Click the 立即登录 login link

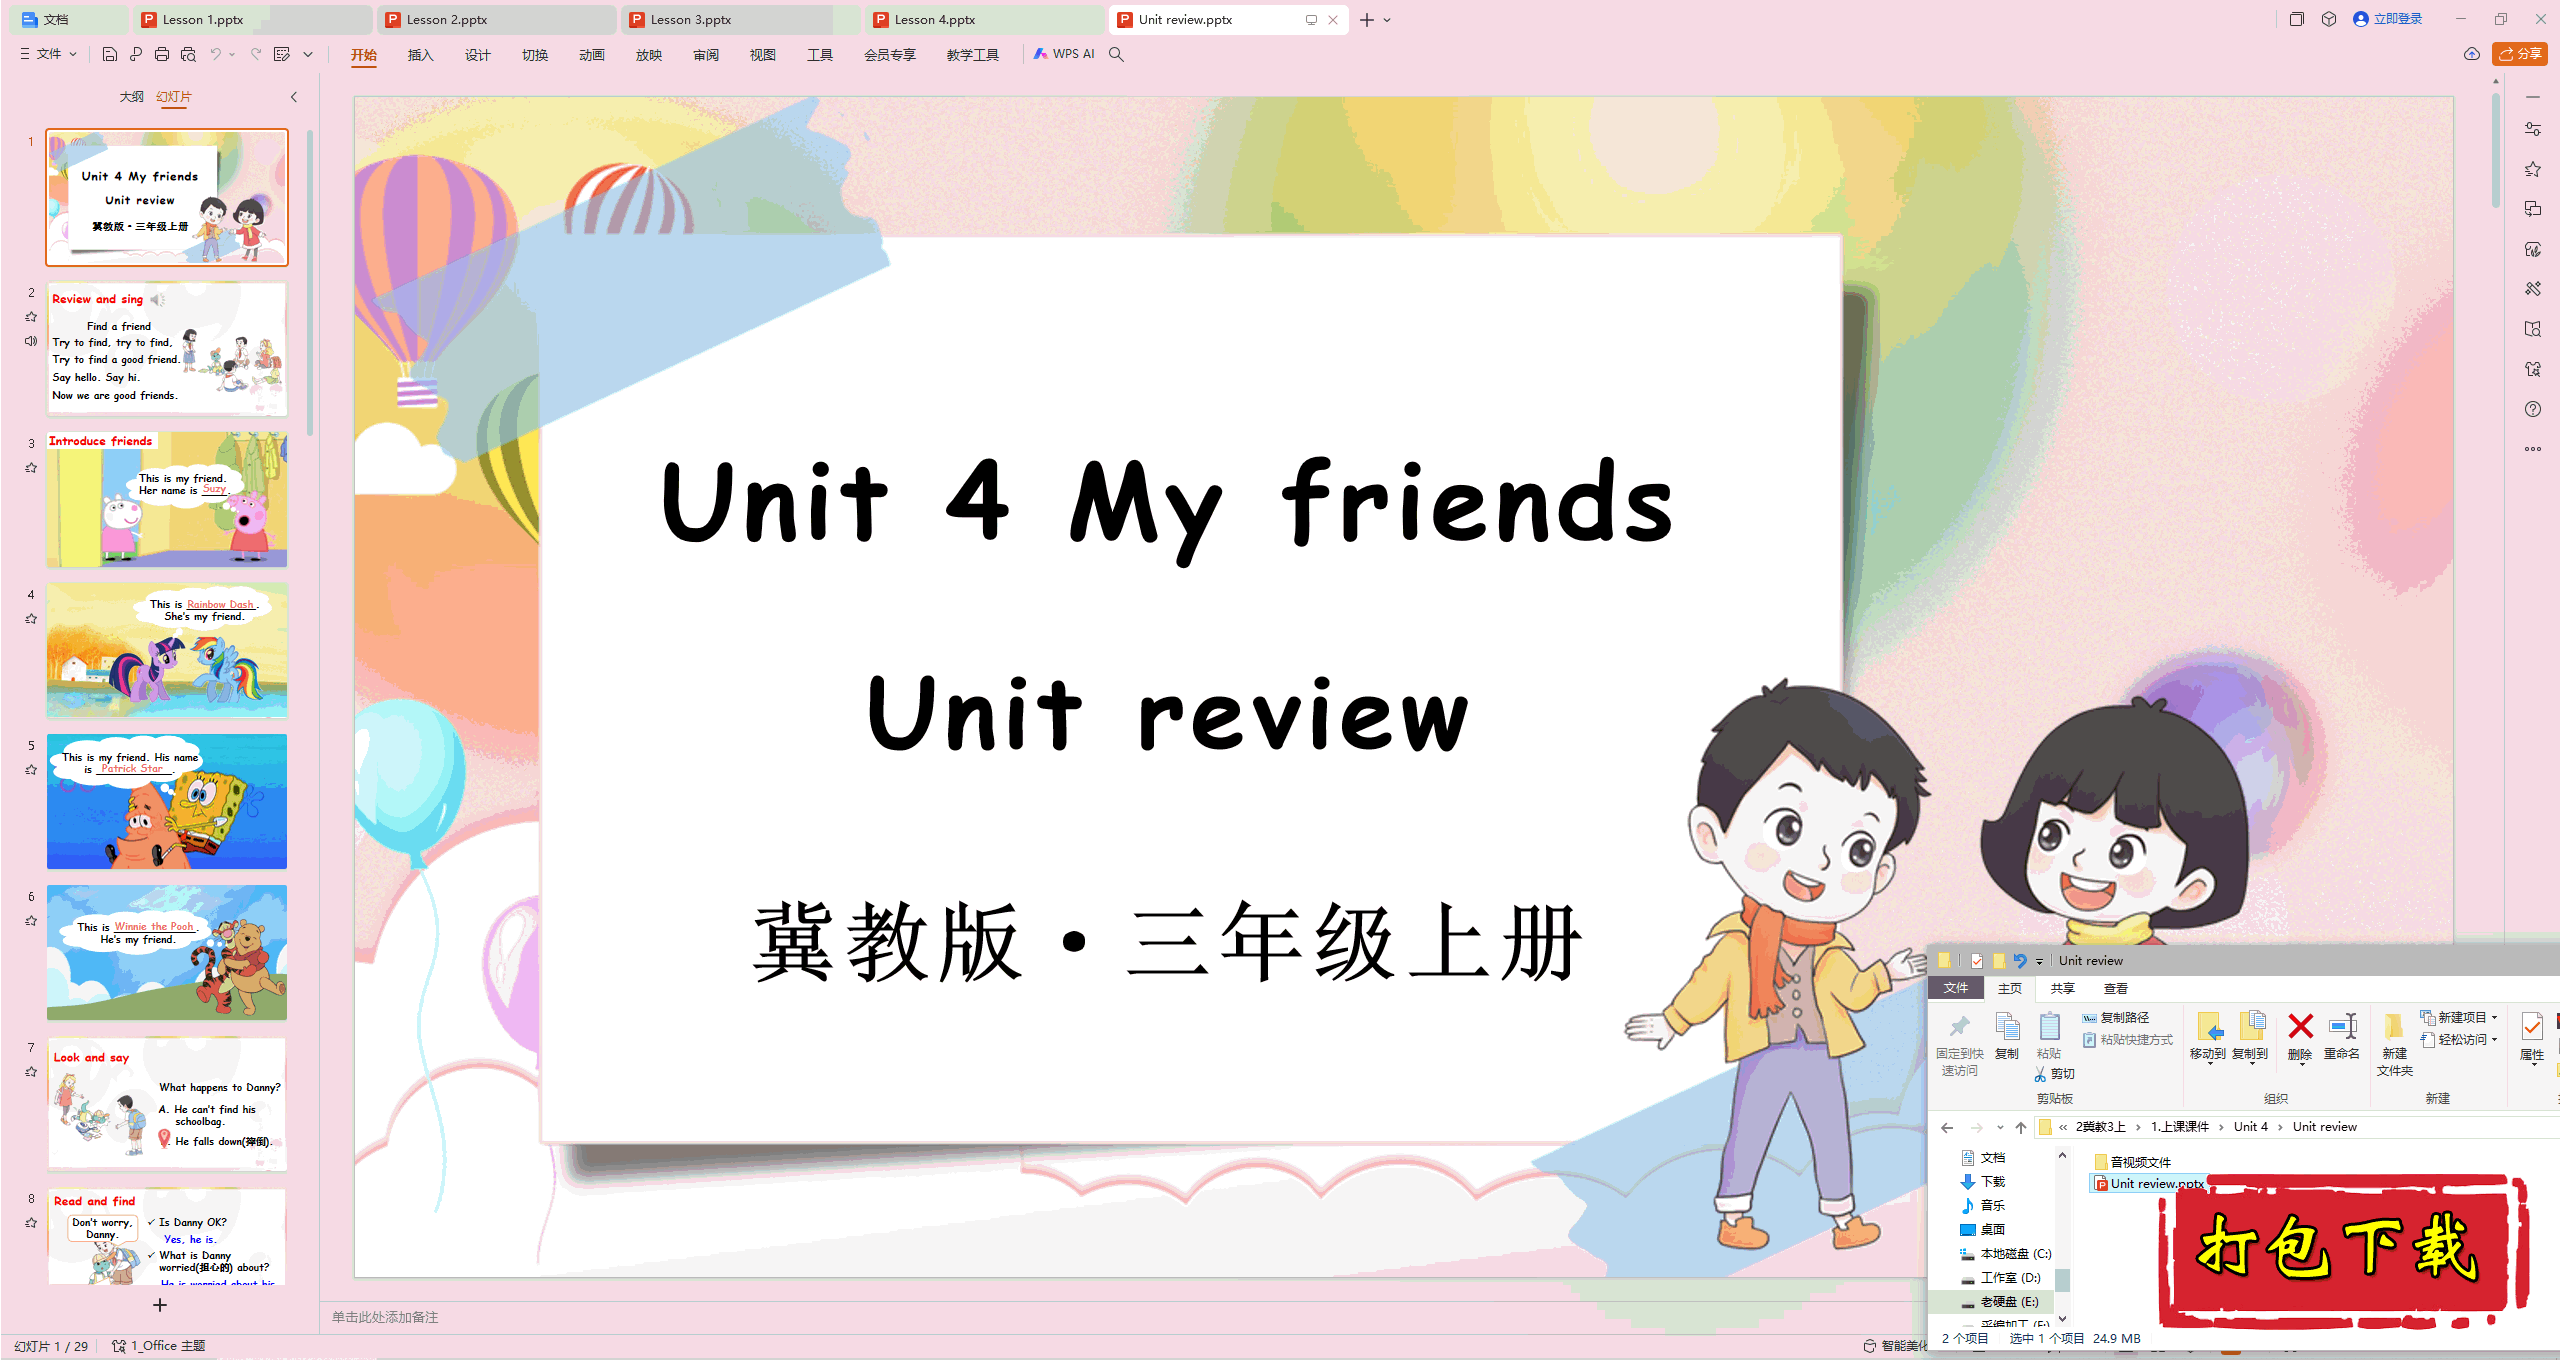(x=2389, y=19)
